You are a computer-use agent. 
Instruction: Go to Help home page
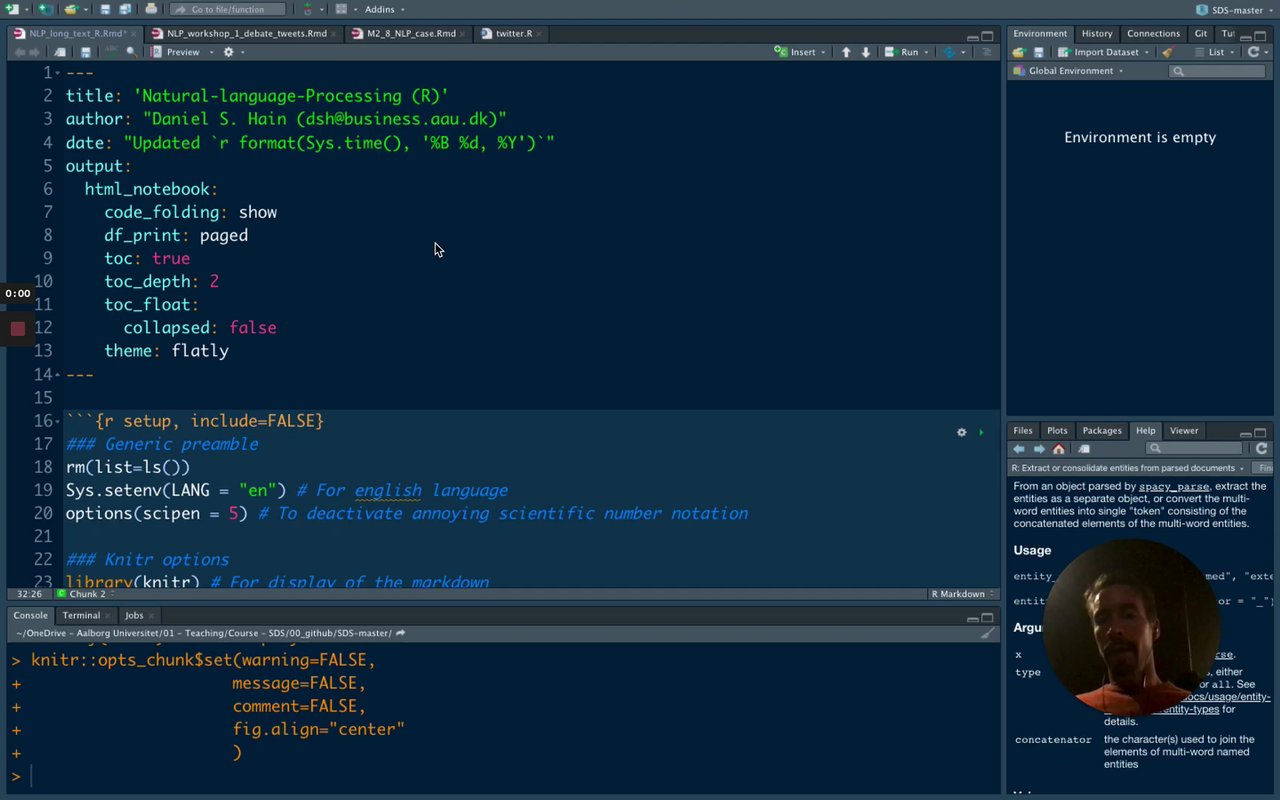(x=1059, y=449)
